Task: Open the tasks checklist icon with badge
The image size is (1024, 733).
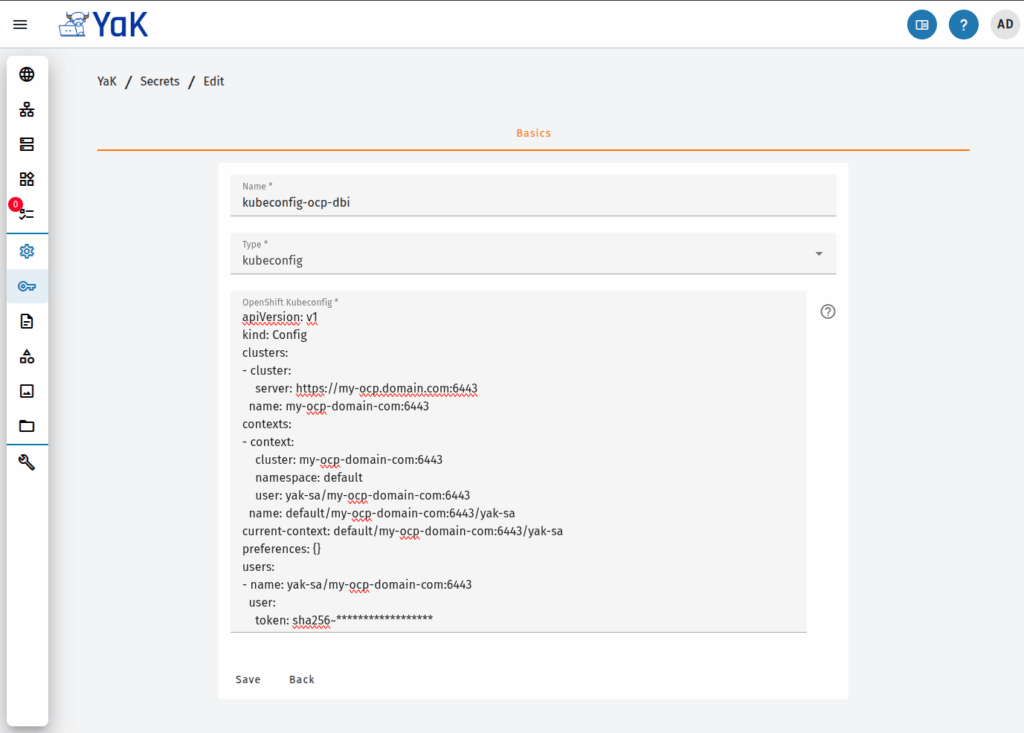Action: (27, 214)
